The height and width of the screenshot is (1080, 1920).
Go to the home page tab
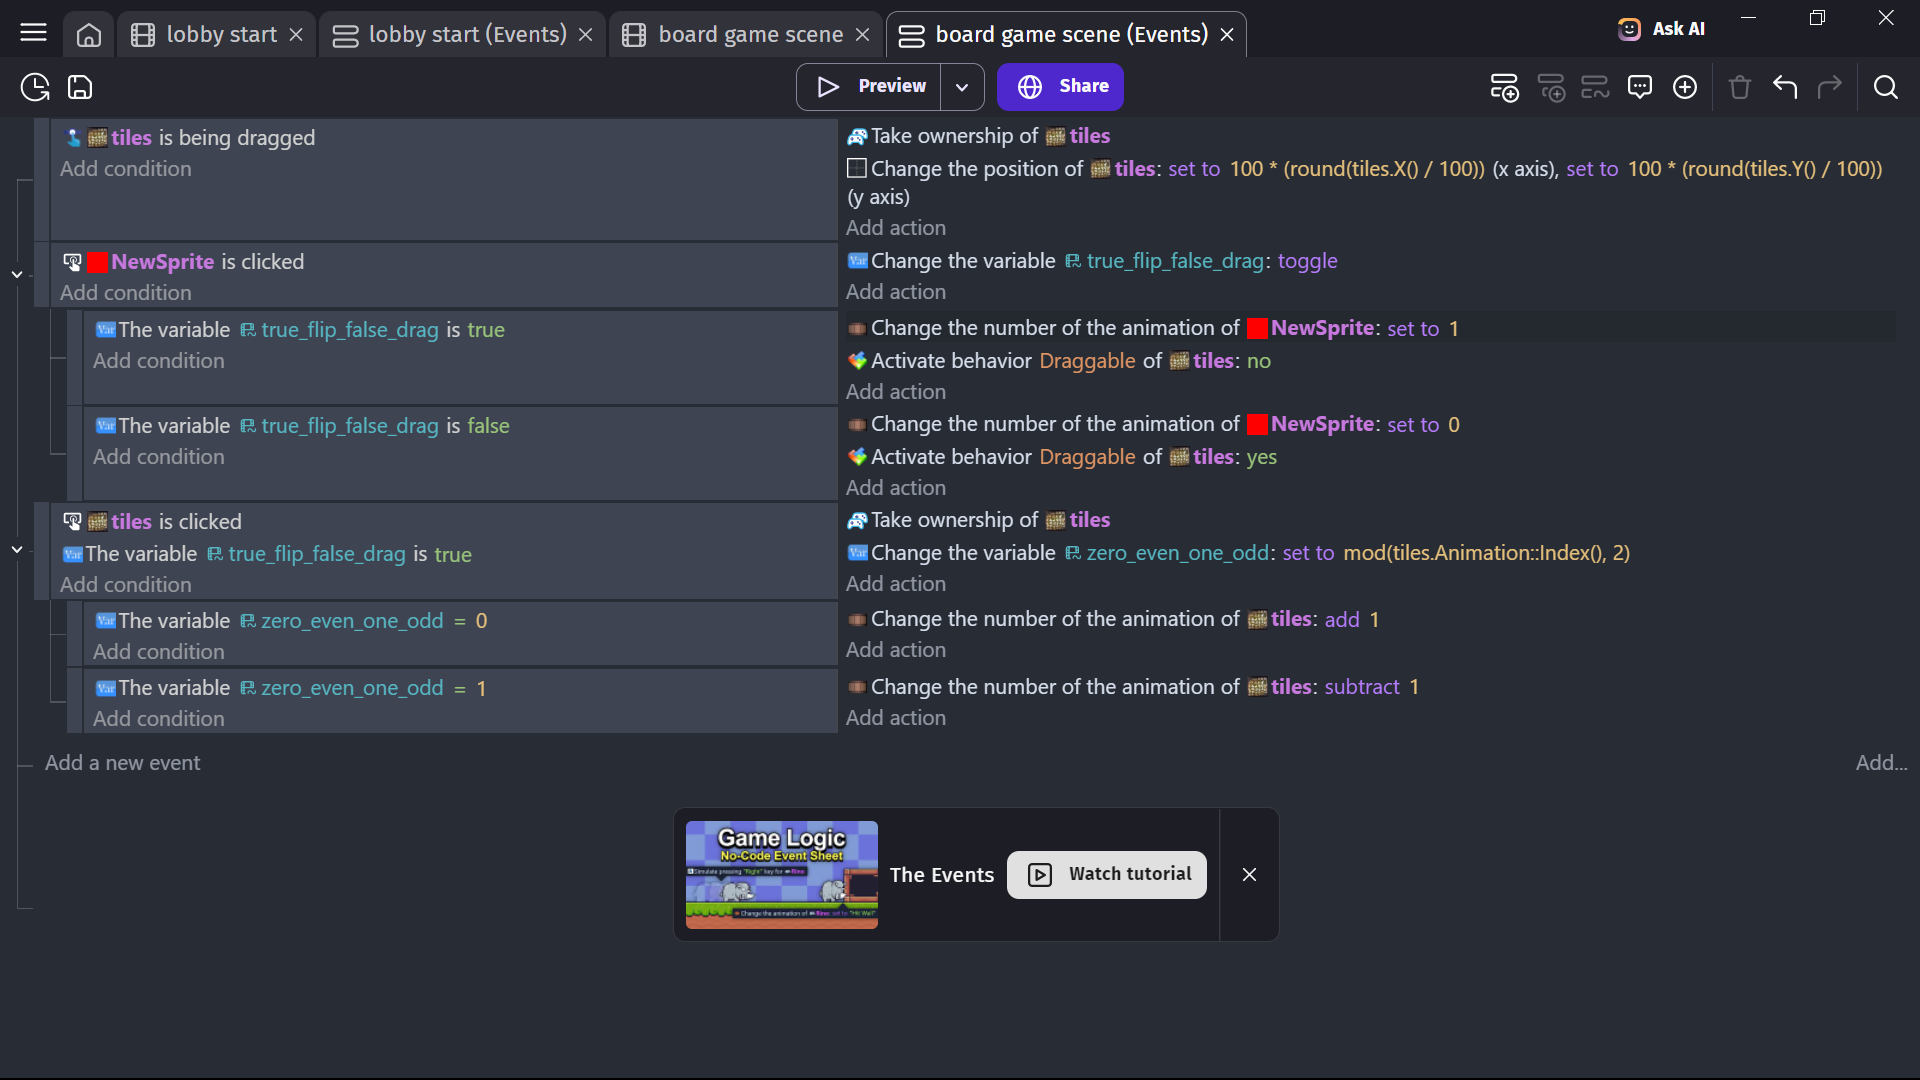click(x=89, y=35)
